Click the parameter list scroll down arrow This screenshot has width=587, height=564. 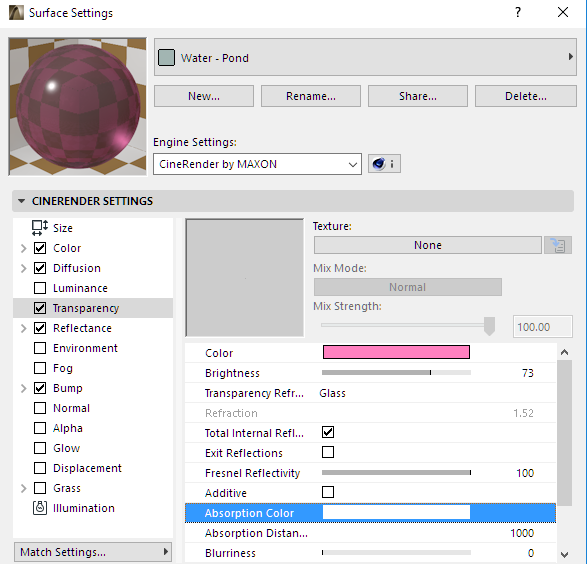coord(565,554)
